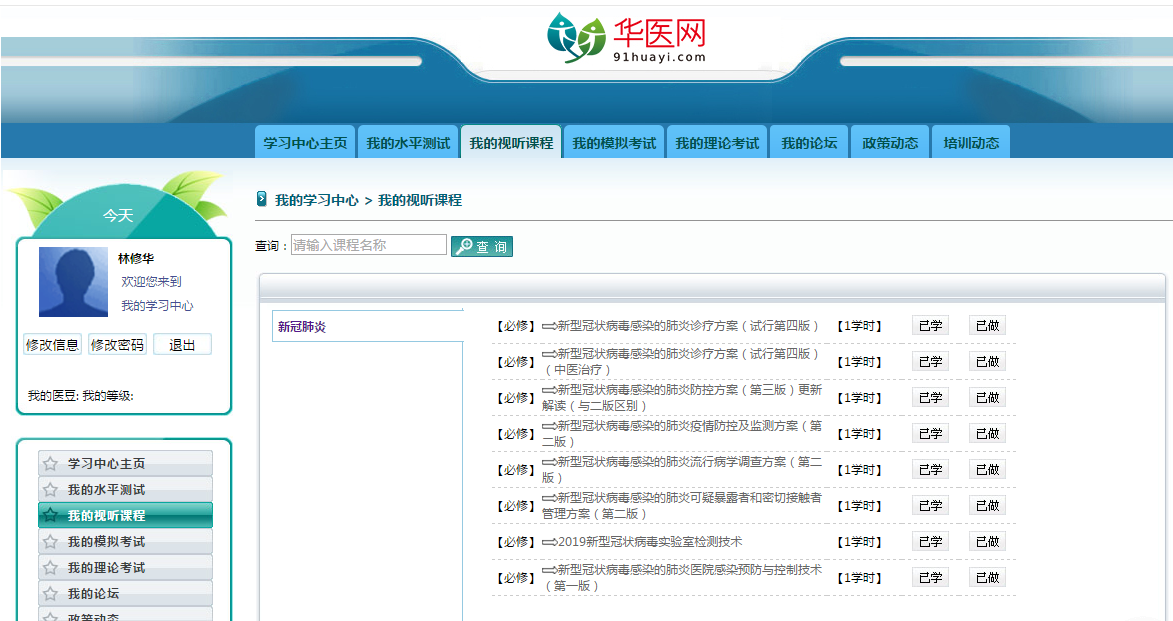Click star icon beside 学习中心主页 in sidebar

click(50, 464)
